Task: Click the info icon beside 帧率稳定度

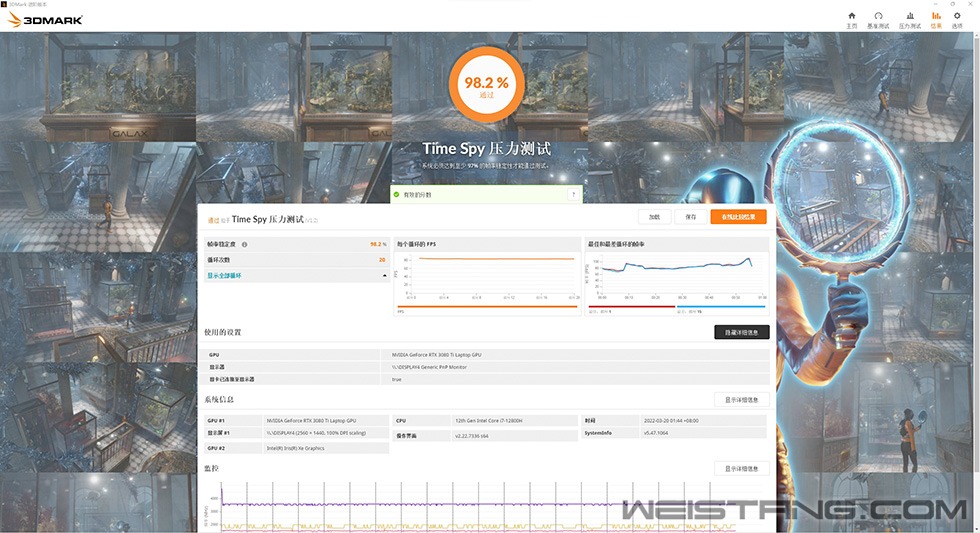Action: point(244,244)
